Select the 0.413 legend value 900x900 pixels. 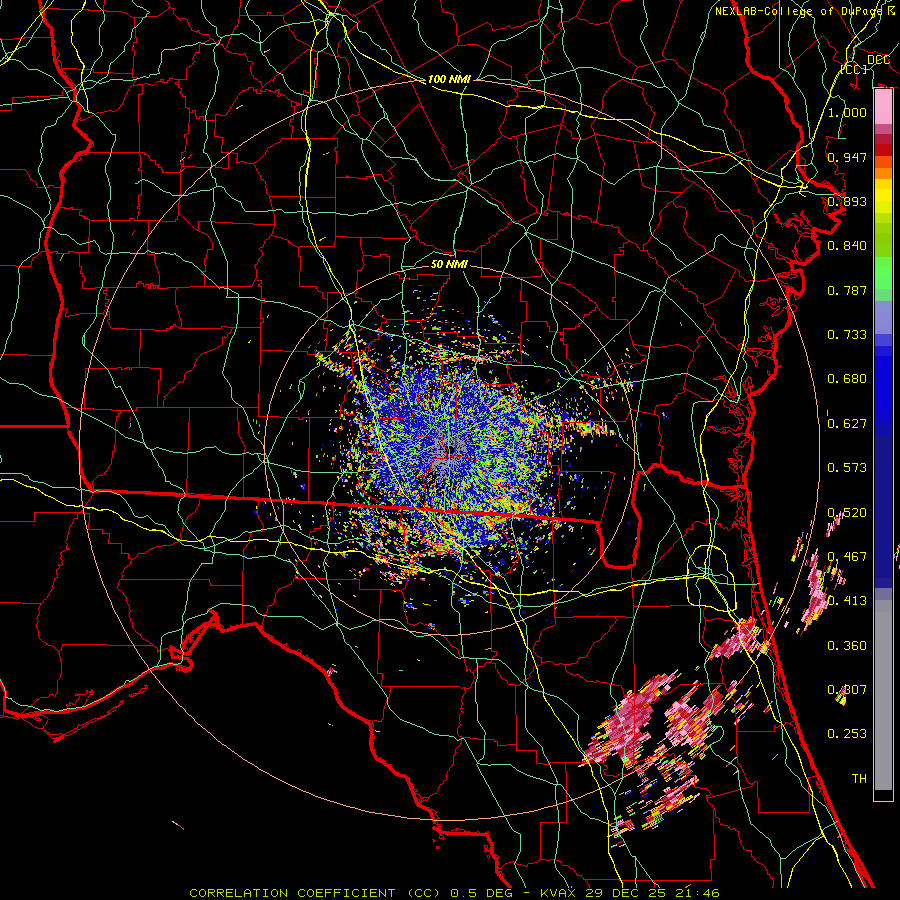click(x=847, y=601)
